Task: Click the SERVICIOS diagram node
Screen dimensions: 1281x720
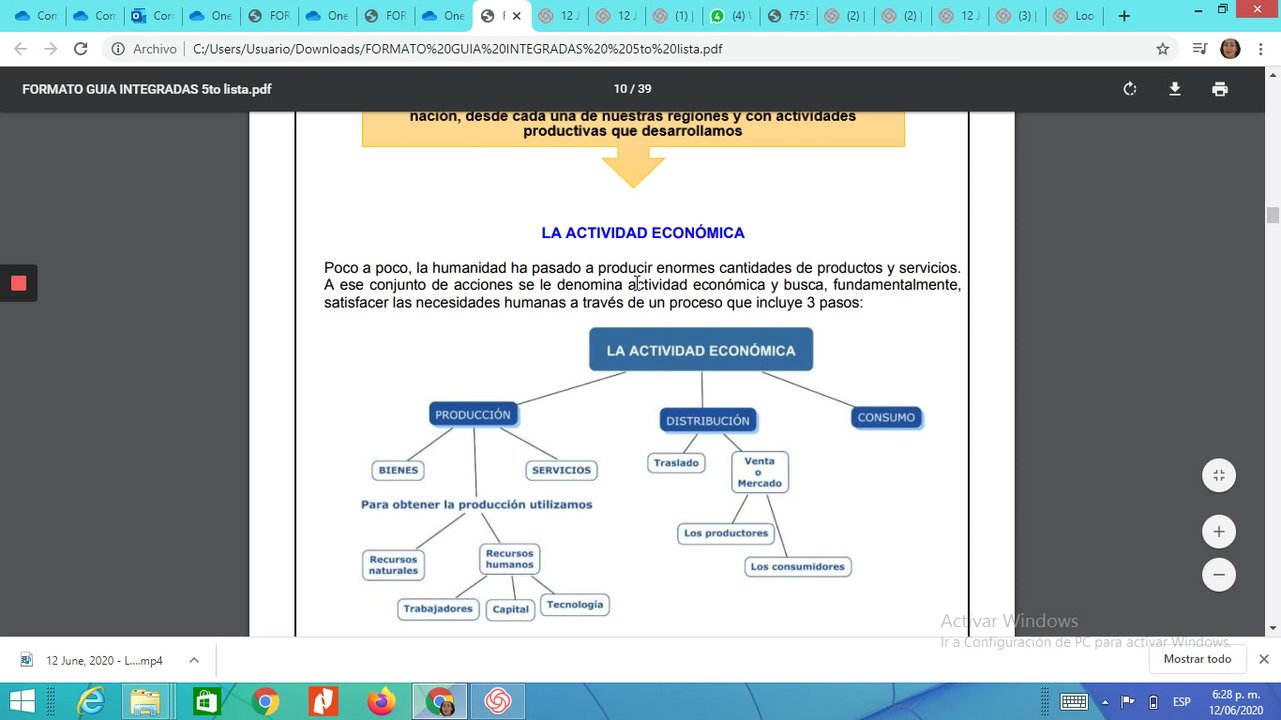Action: (x=561, y=470)
